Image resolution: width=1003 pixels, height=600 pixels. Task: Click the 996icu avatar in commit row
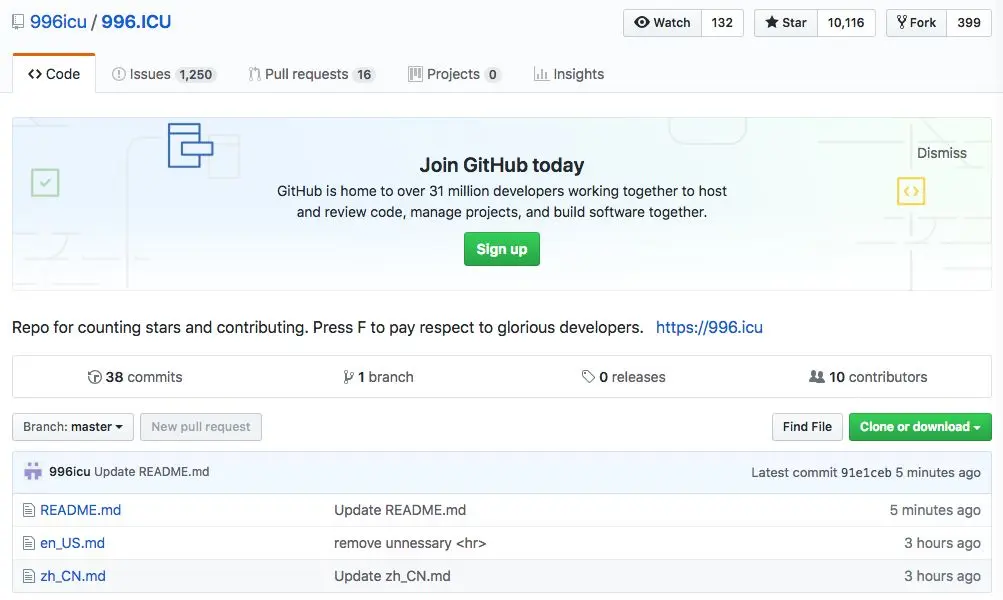tap(33, 471)
